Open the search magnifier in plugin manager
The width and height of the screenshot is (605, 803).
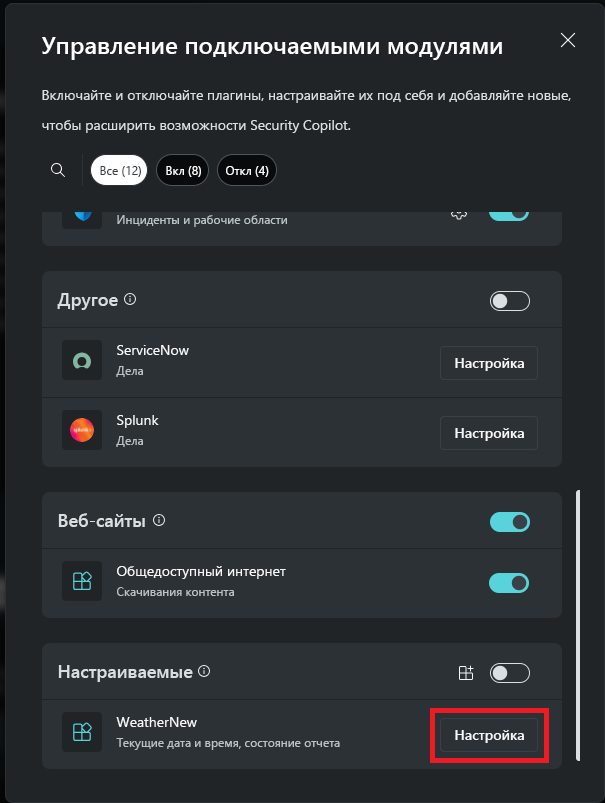click(x=57, y=169)
